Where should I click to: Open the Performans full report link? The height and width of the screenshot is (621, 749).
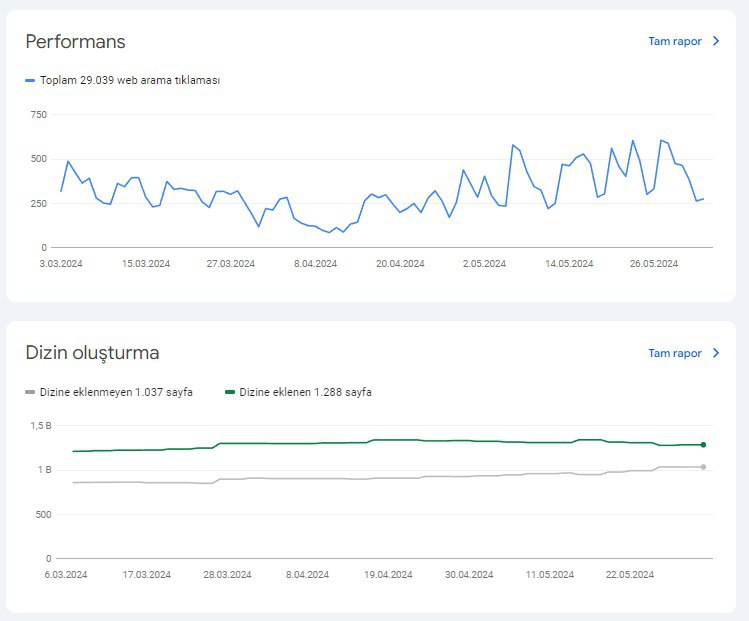tap(674, 42)
